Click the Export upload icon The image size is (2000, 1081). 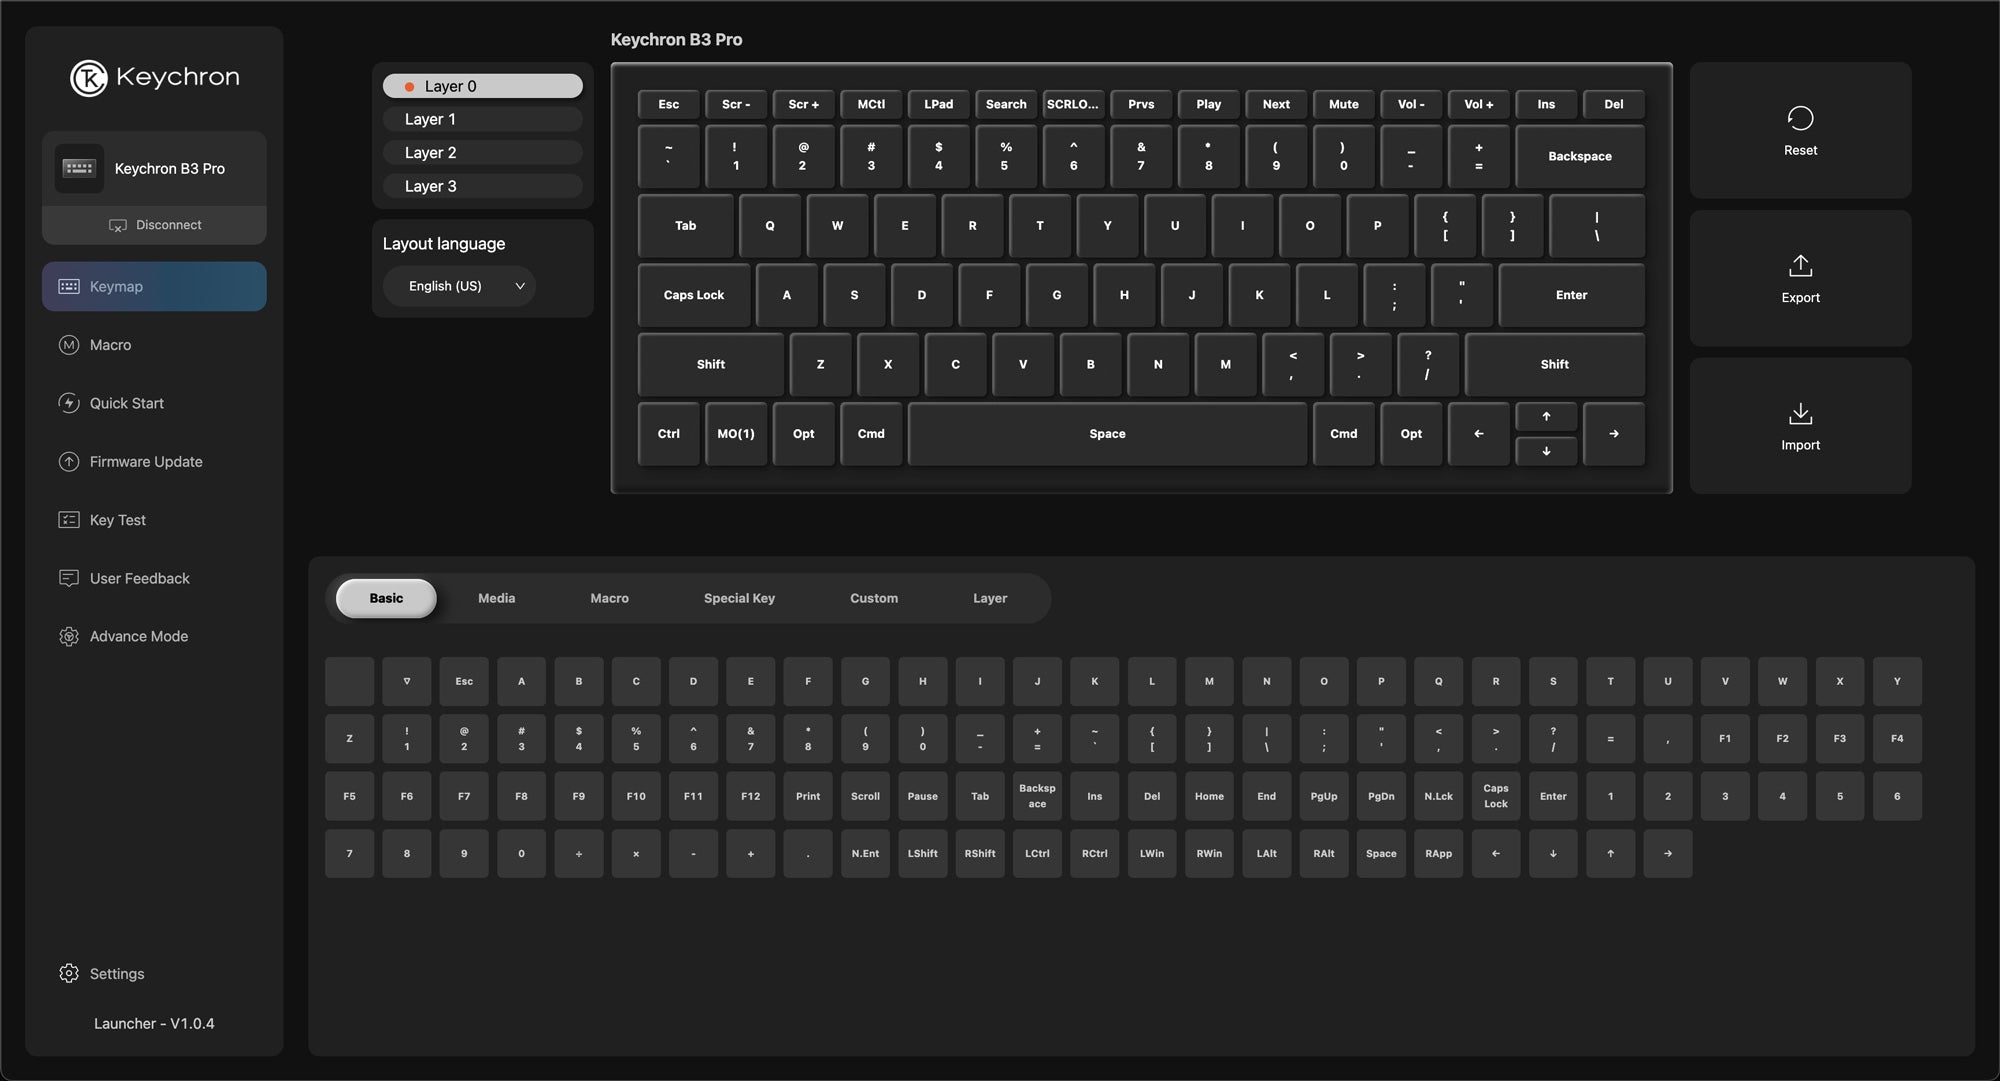click(1800, 266)
